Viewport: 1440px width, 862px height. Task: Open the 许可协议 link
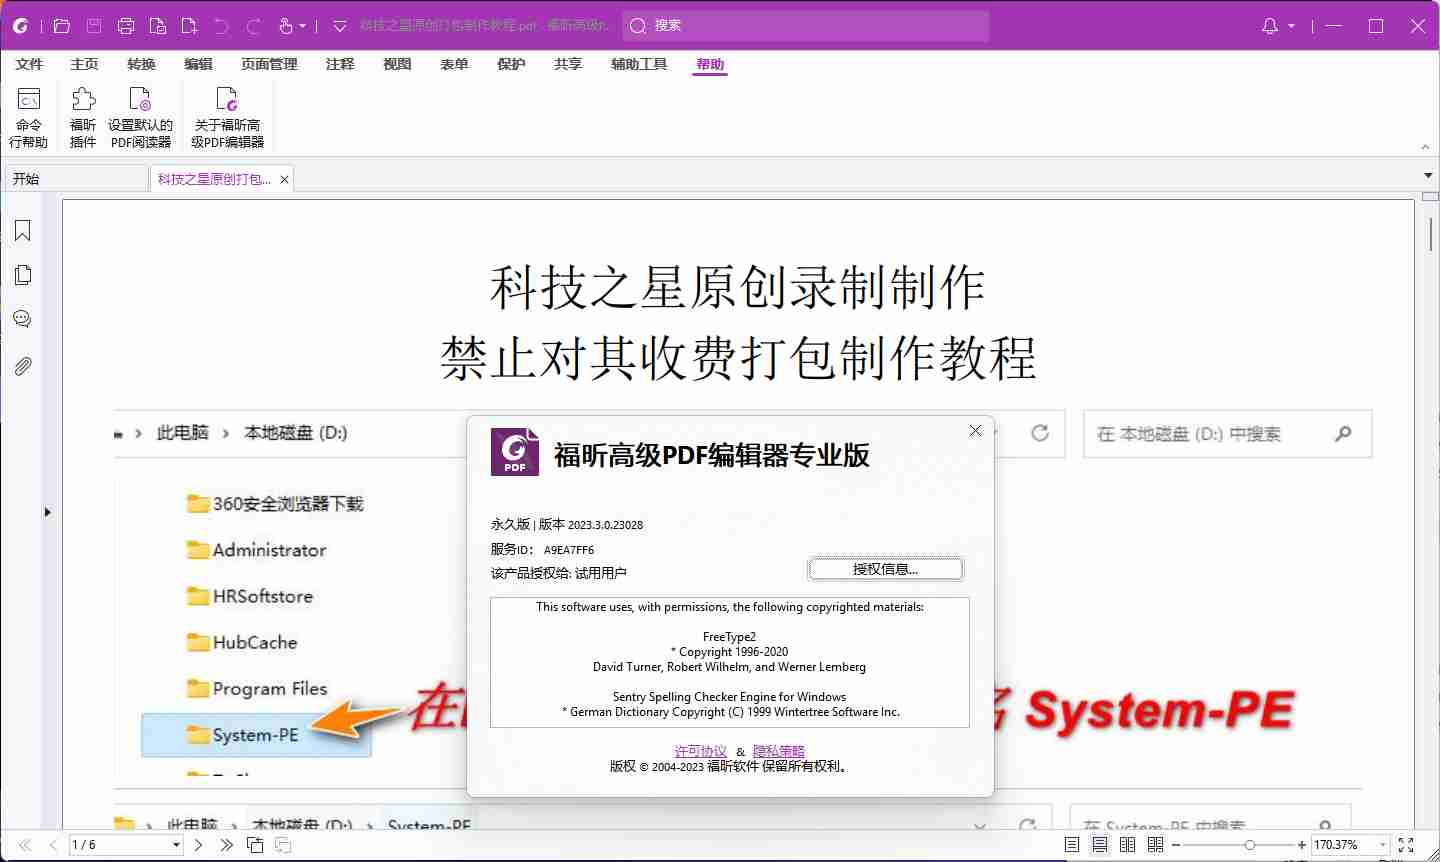pyautogui.click(x=700, y=751)
